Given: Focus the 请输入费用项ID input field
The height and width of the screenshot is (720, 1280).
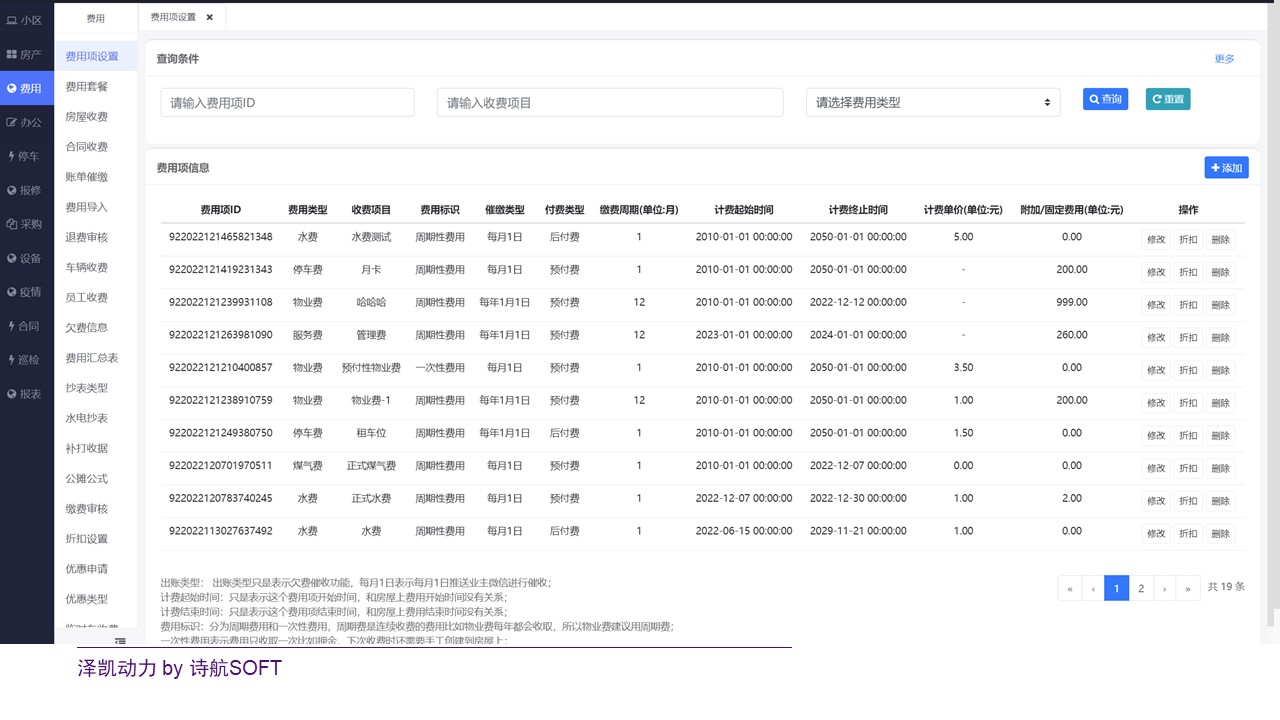Looking at the screenshot, I should (287, 102).
